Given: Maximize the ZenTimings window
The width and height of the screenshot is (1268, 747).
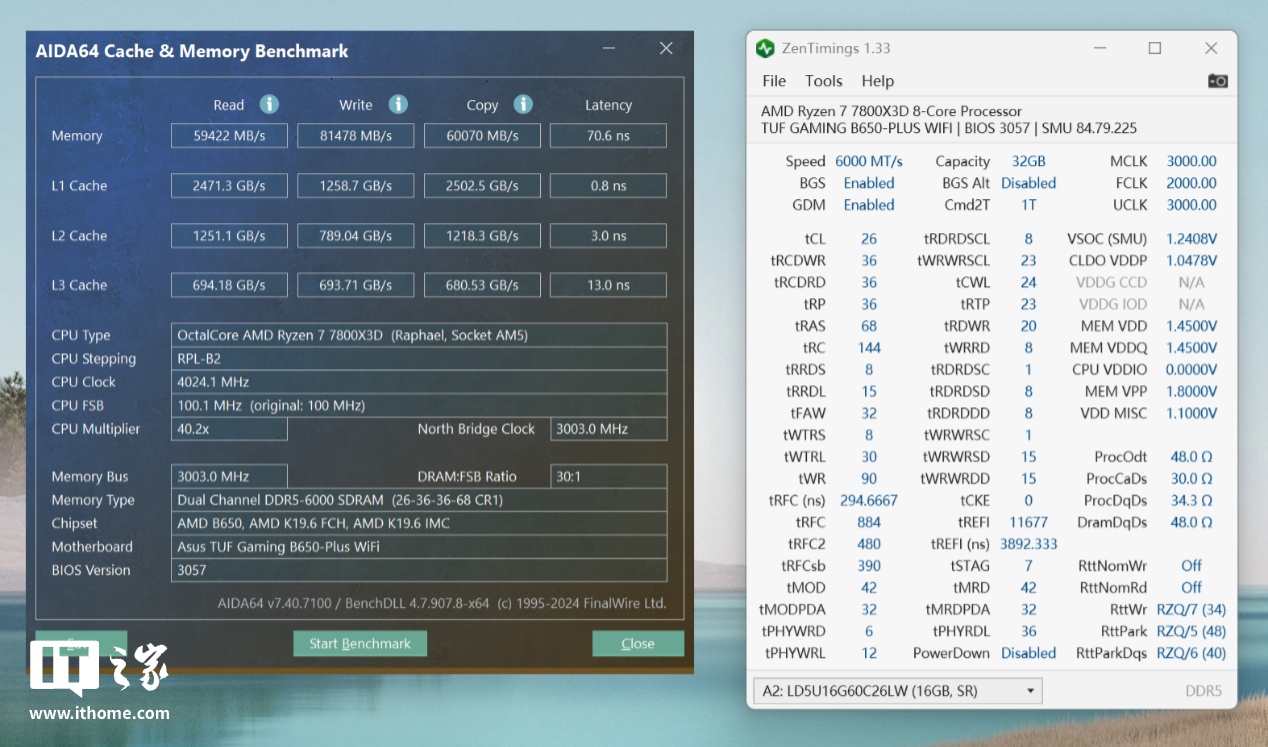Looking at the screenshot, I should pyautogui.click(x=1155, y=48).
